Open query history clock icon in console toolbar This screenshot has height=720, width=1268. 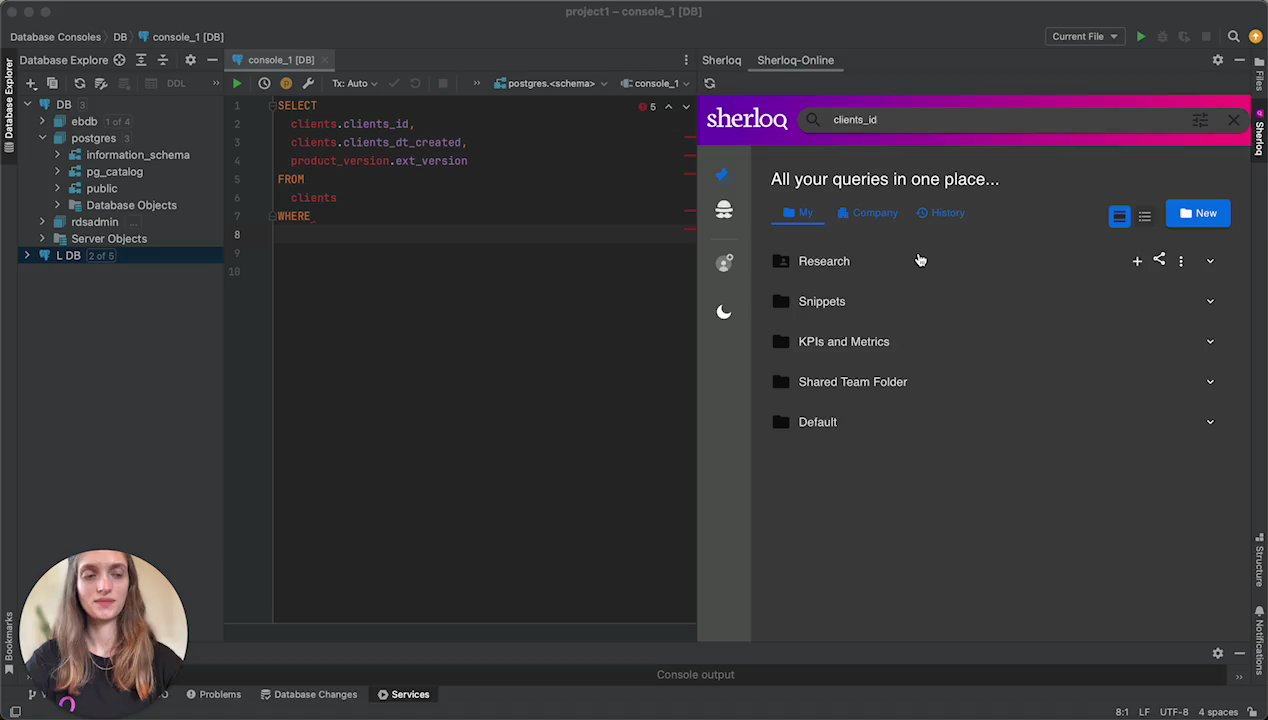coord(264,84)
